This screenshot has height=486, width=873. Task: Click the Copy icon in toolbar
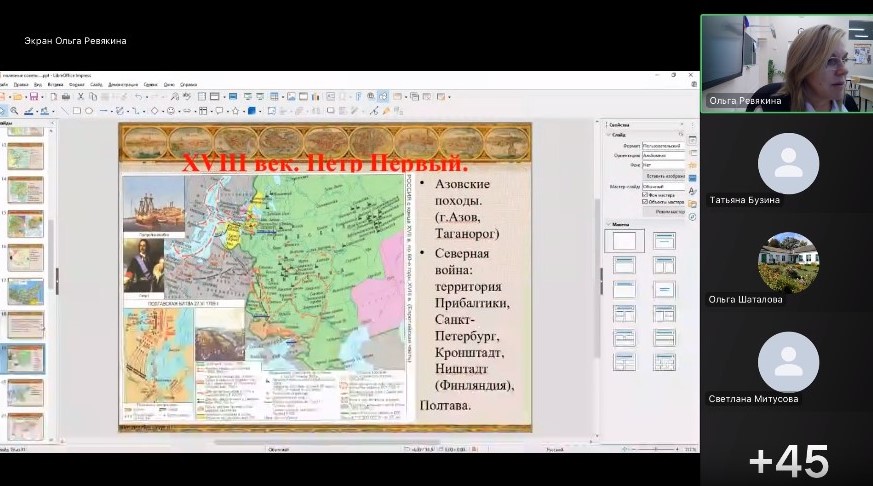94,96
